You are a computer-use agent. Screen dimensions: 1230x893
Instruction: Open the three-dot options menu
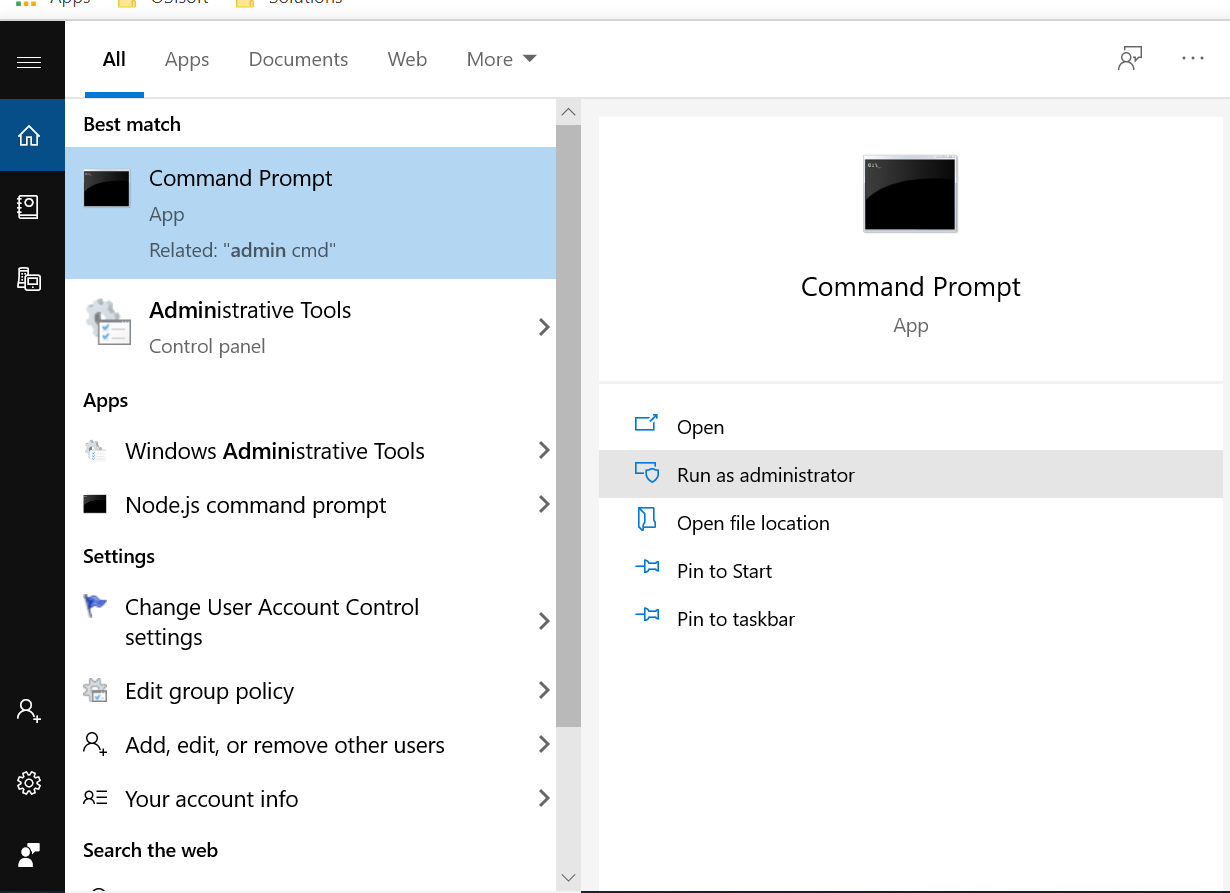coord(1192,59)
